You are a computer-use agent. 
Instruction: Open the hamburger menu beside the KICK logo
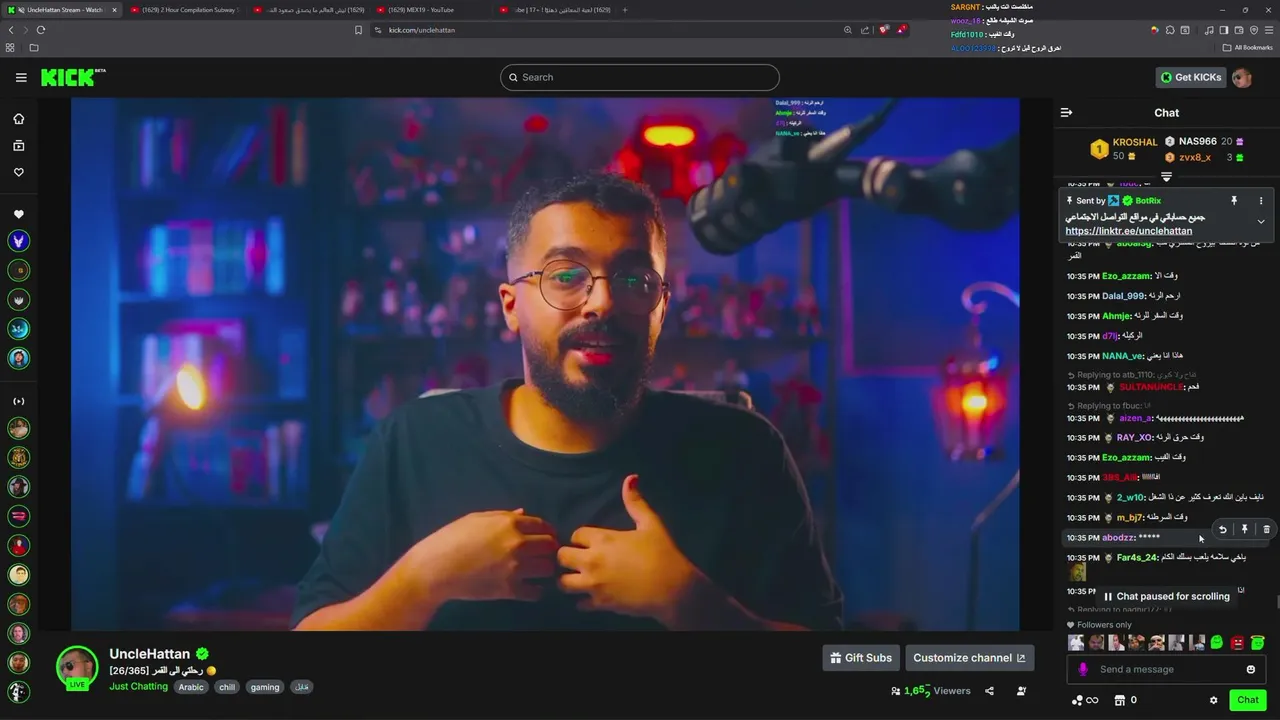[21, 77]
